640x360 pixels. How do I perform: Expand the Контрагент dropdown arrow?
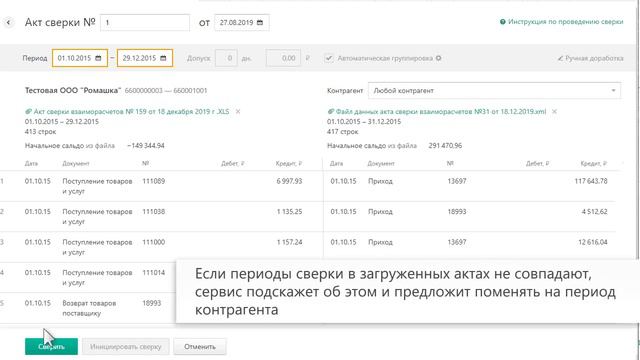(613, 91)
